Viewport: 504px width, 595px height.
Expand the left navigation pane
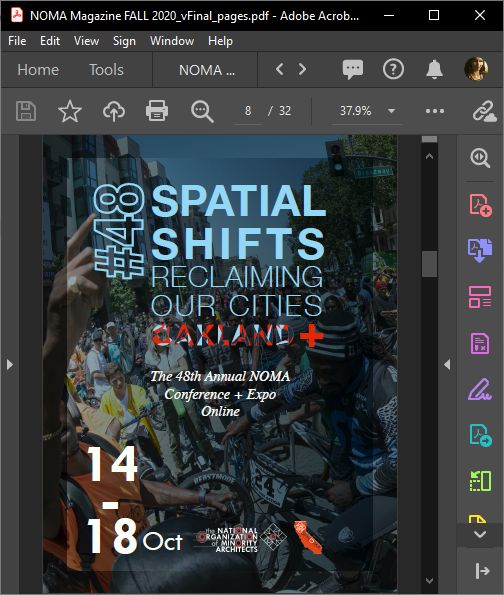[x=9, y=365]
